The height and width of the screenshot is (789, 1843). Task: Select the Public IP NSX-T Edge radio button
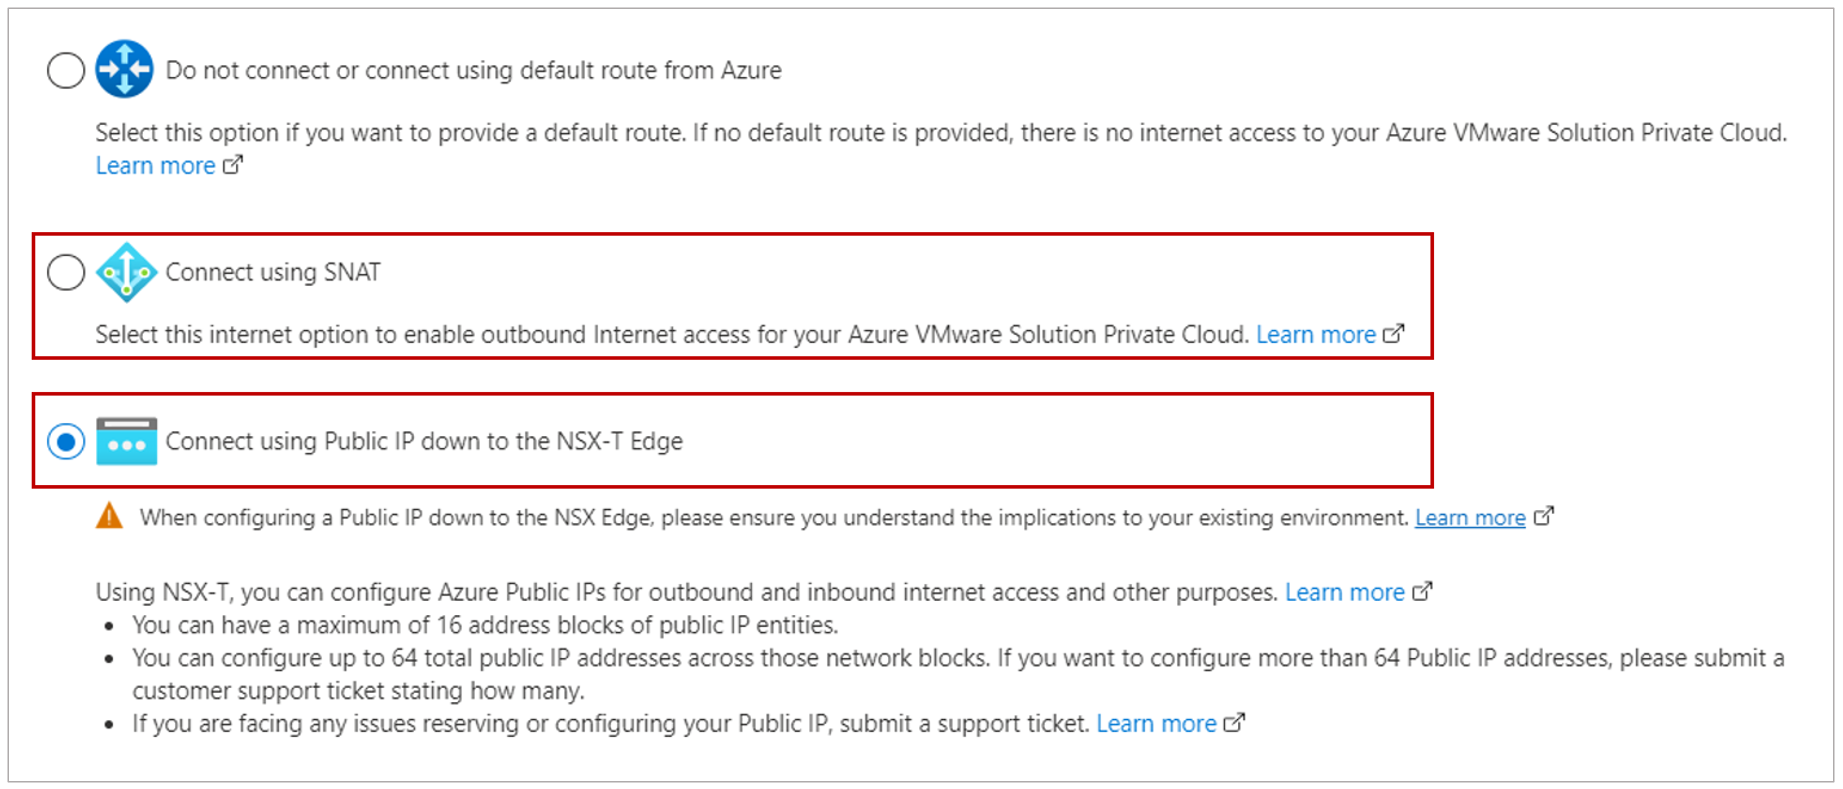(x=66, y=441)
